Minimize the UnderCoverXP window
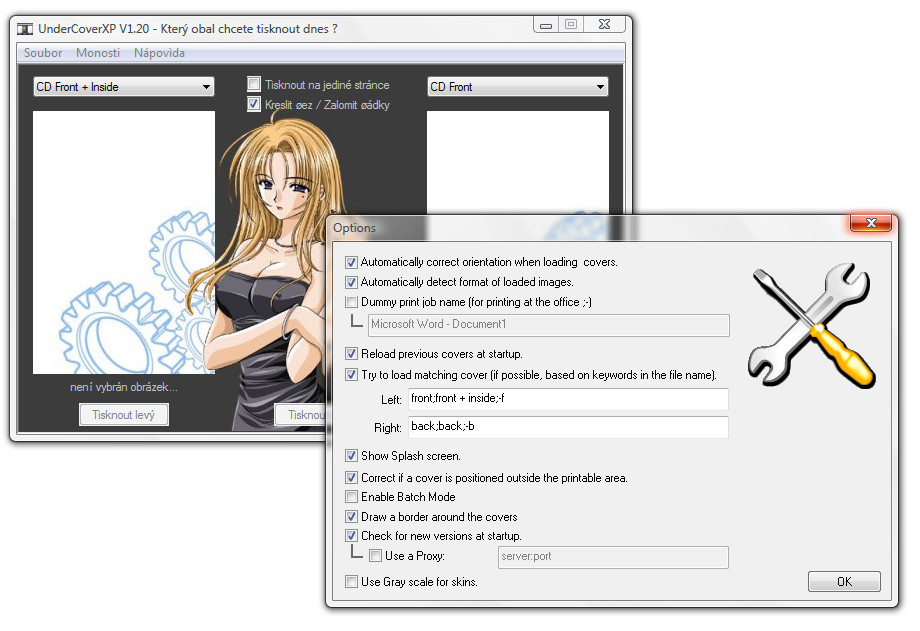Image resolution: width=920 pixels, height=631 pixels. click(x=546, y=25)
